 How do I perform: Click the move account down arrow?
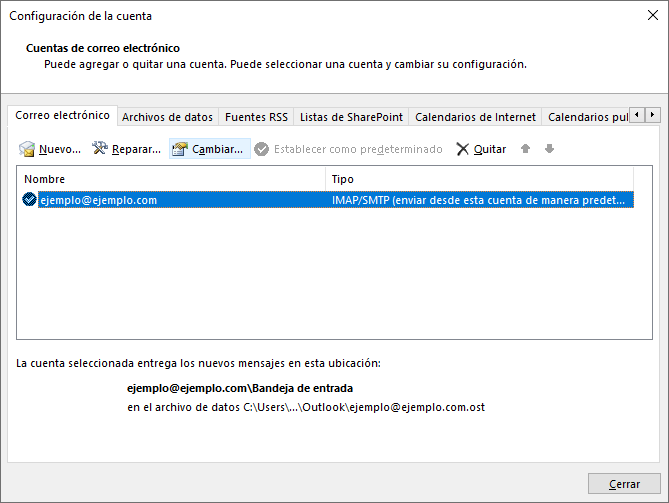point(549,149)
